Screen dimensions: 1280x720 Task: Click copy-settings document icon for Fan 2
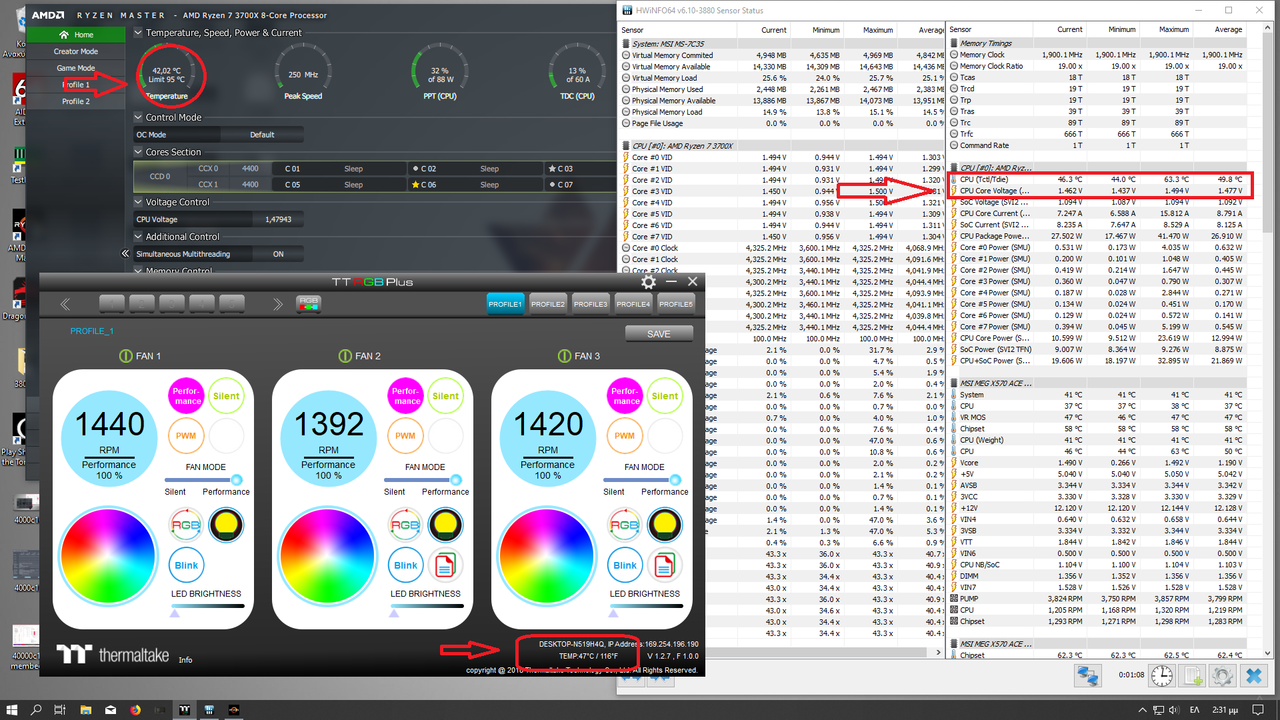click(445, 565)
